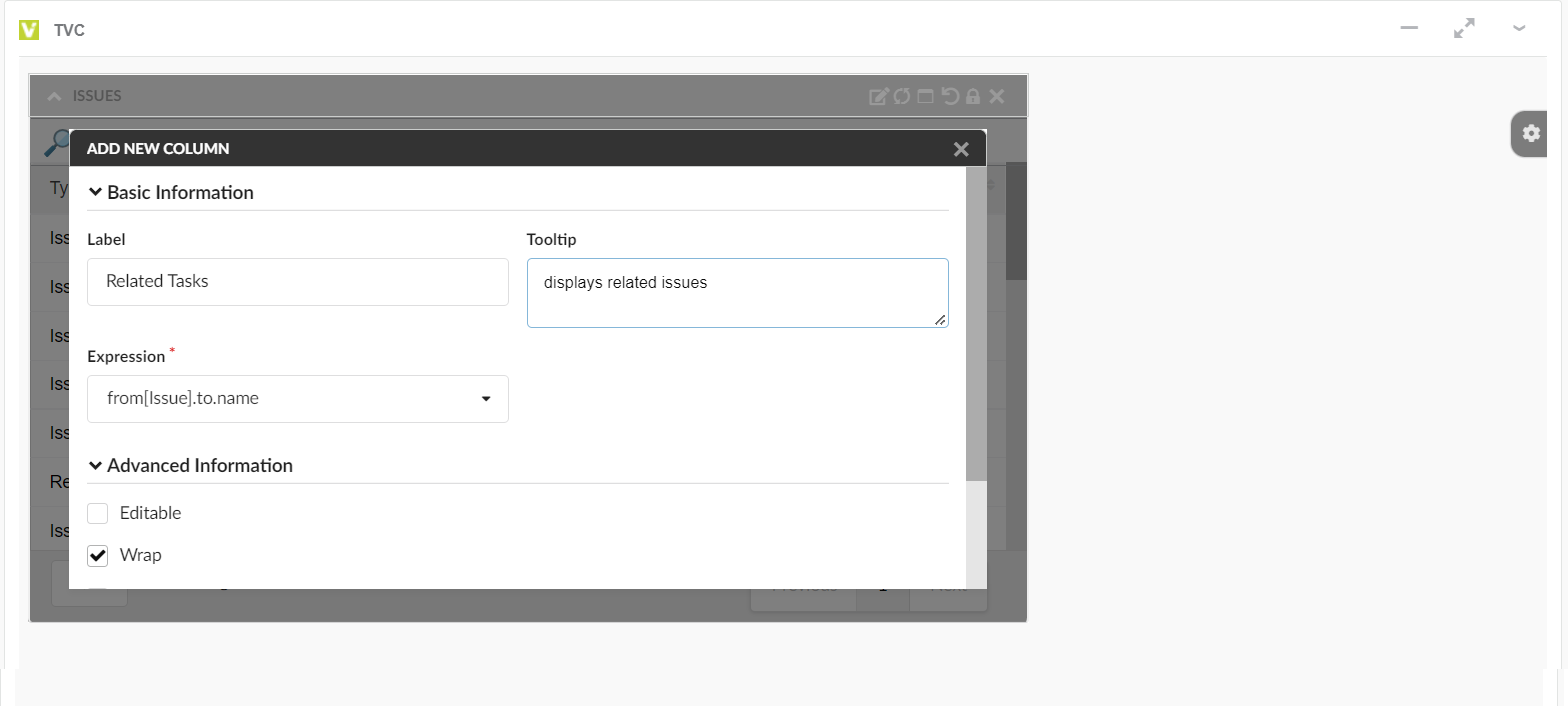Collapse the Advanced Information section
1568x706 pixels.
click(96, 466)
